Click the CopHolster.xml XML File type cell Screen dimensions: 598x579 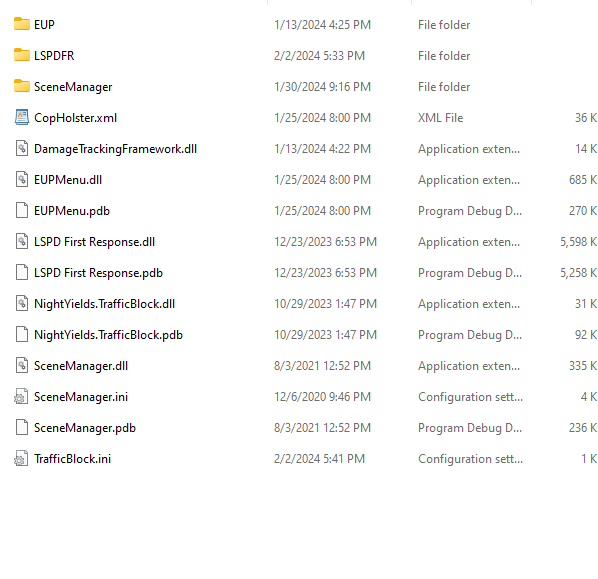440,118
